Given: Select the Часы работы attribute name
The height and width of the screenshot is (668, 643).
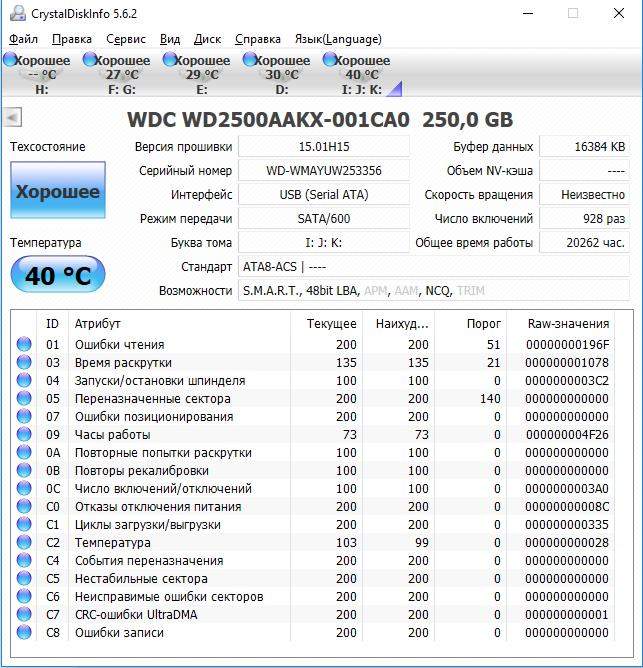Looking at the screenshot, I should (112, 435).
